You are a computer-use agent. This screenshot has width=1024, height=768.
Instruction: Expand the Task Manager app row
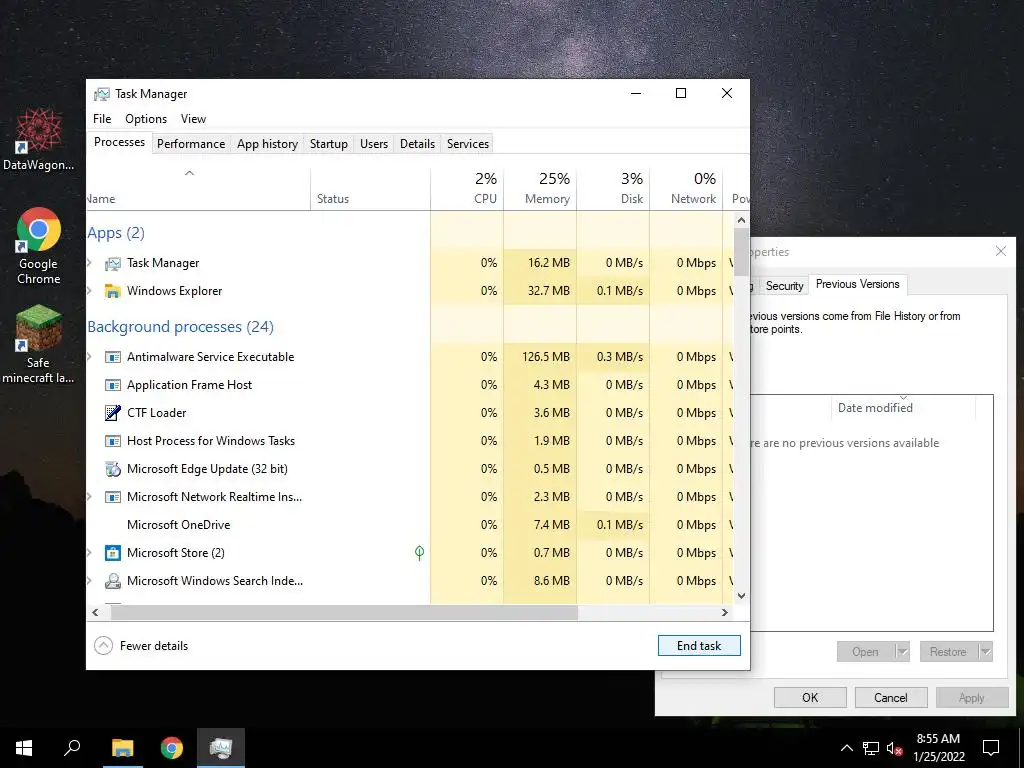tap(90, 263)
